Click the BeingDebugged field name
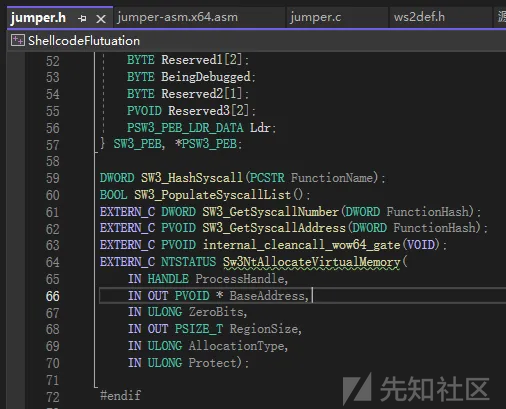 206,77
